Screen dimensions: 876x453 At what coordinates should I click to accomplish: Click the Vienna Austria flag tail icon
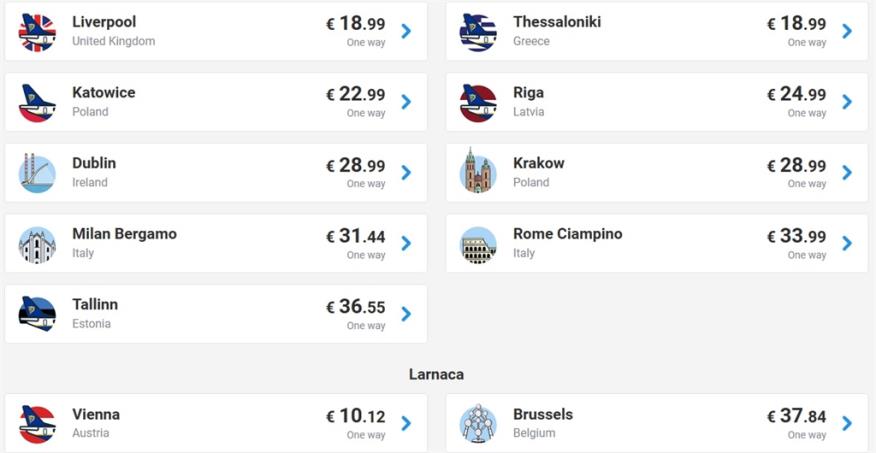37,424
